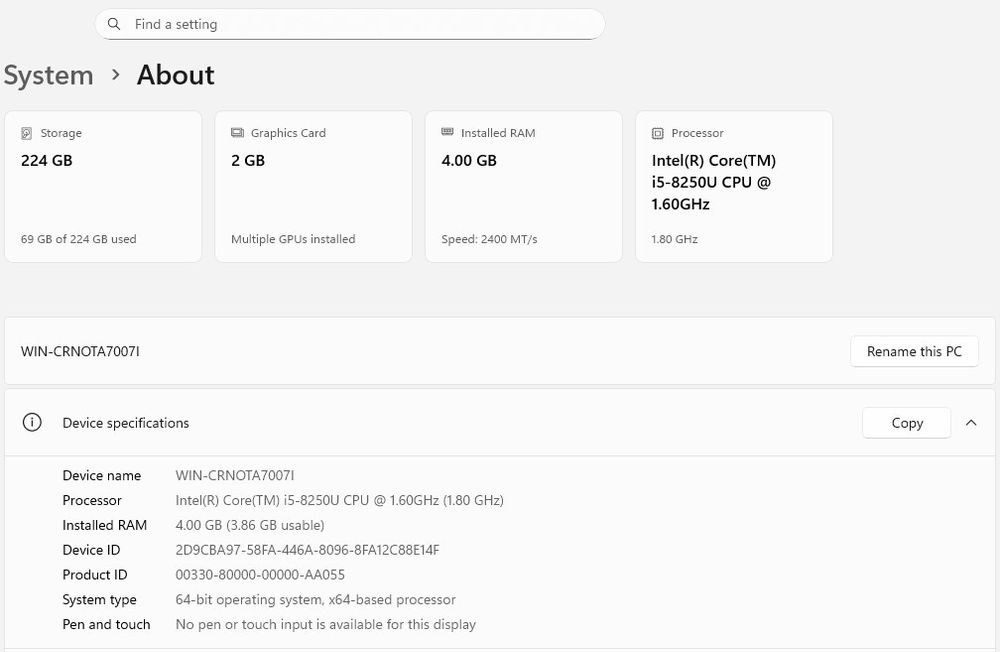Screen dimensions: 1000x652
Task: Collapse the Device specifications section
Action: coord(971,423)
